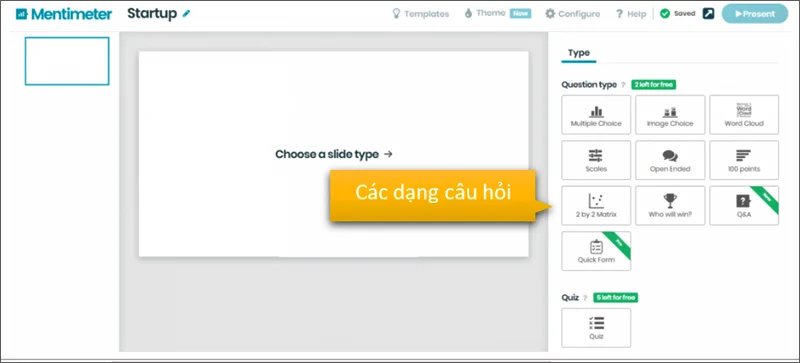Click the Saved status checkmark

pos(665,14)
